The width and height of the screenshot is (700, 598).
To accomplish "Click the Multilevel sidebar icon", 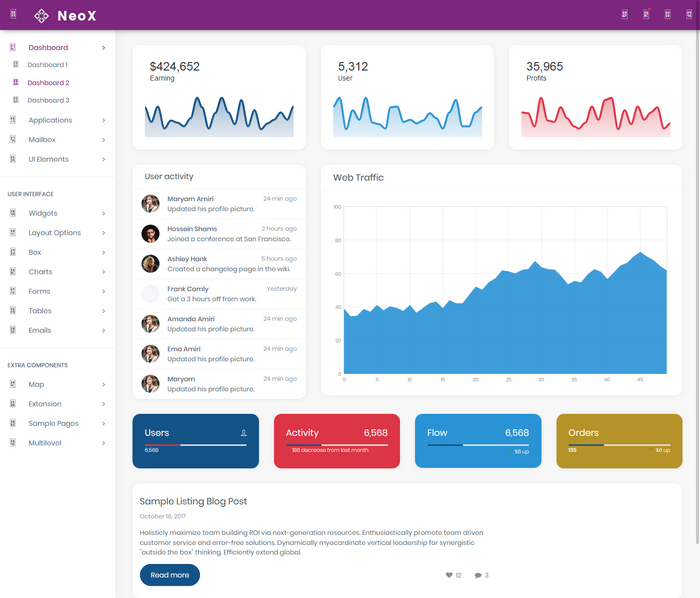I will click(13, 442).
